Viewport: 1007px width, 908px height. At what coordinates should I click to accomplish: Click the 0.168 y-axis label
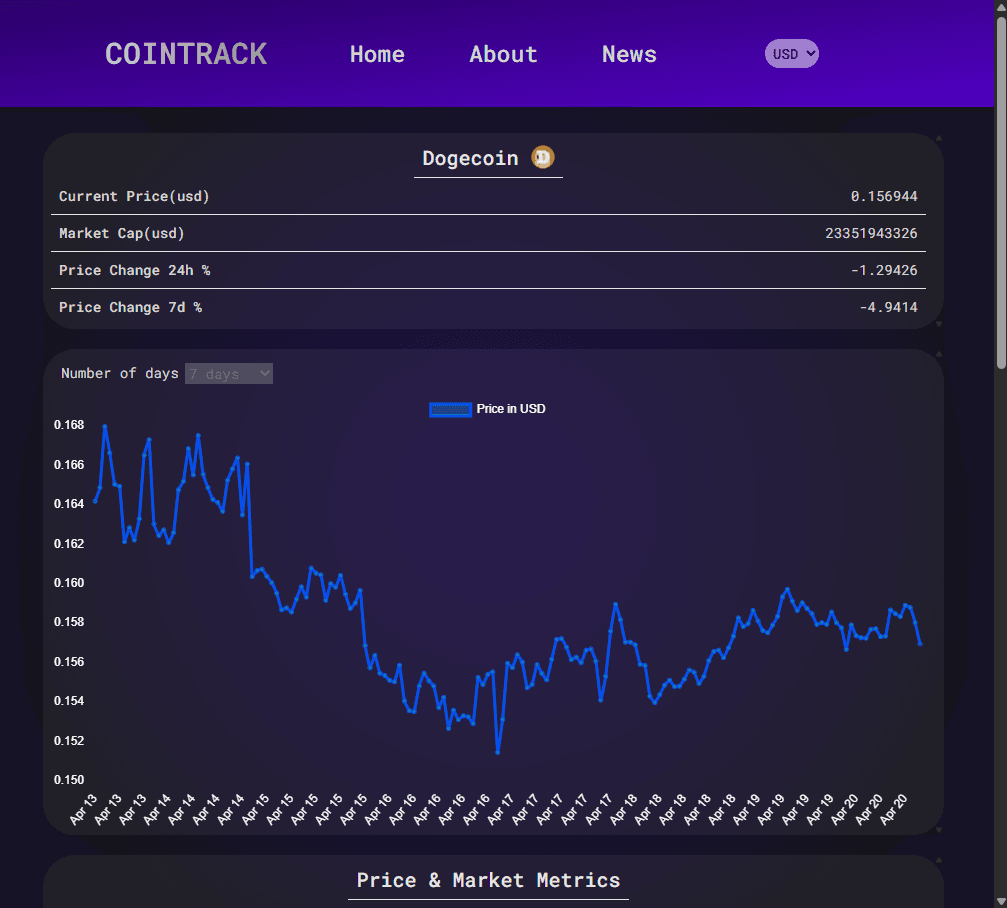click(69, 425)
